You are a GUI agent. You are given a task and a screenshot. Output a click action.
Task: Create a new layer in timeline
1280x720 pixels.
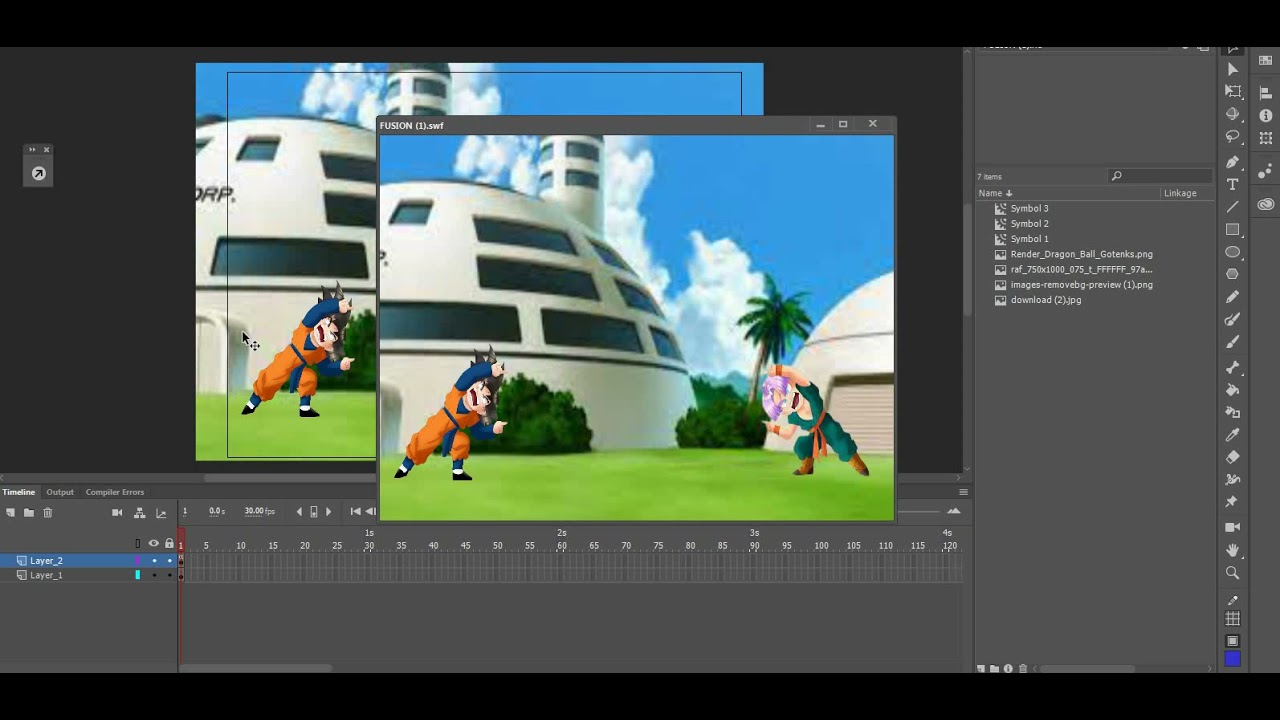[11, 513]
